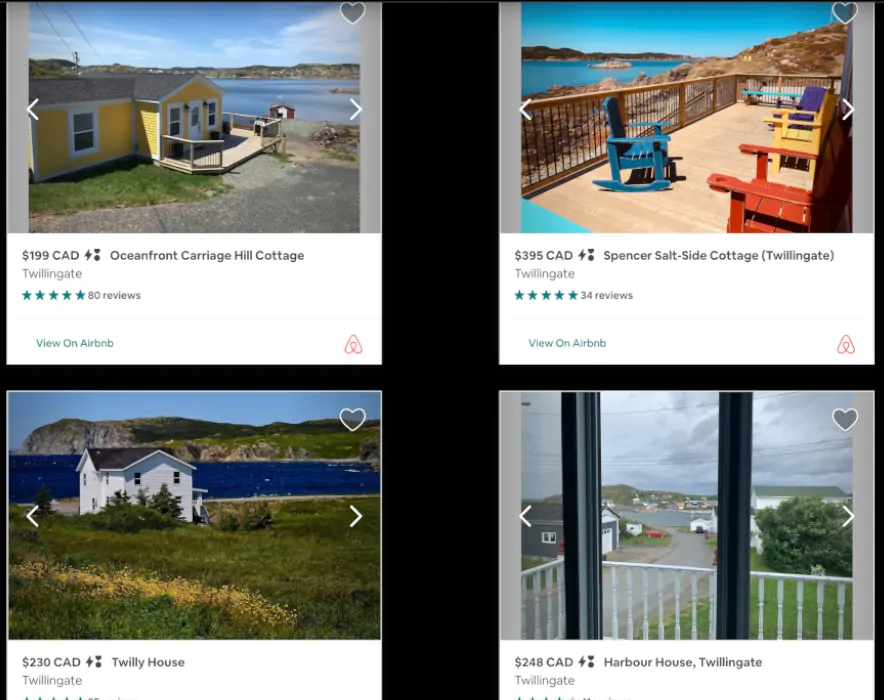Save Oceanfront Carriage Hill Cottage with heart

click(352, 12)
